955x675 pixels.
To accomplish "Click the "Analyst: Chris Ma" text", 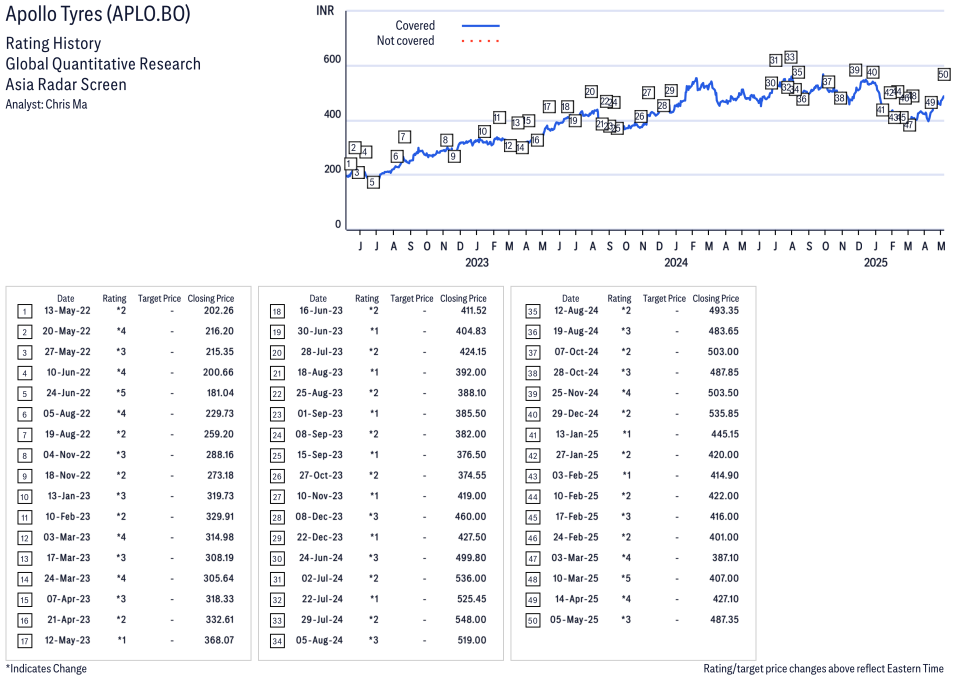I will pyautogui.click(x=46, y=104).
